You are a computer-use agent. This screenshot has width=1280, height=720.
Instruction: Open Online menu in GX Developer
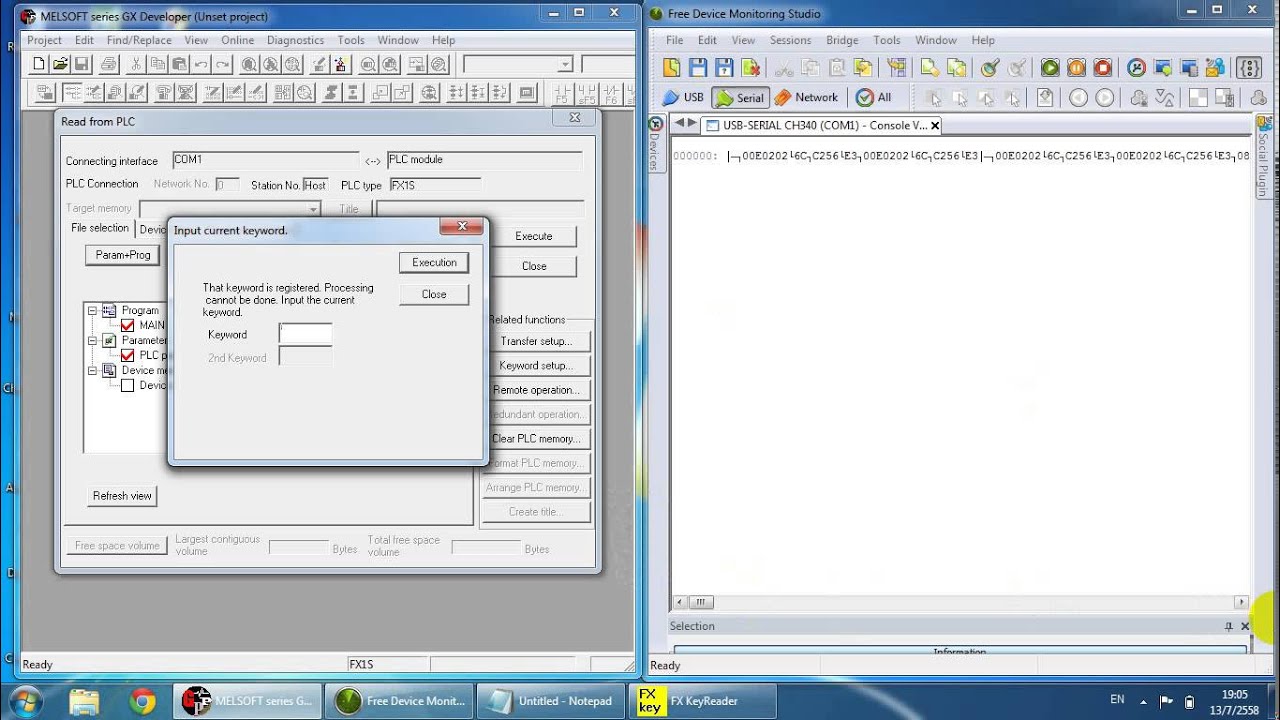click(238, 40)
